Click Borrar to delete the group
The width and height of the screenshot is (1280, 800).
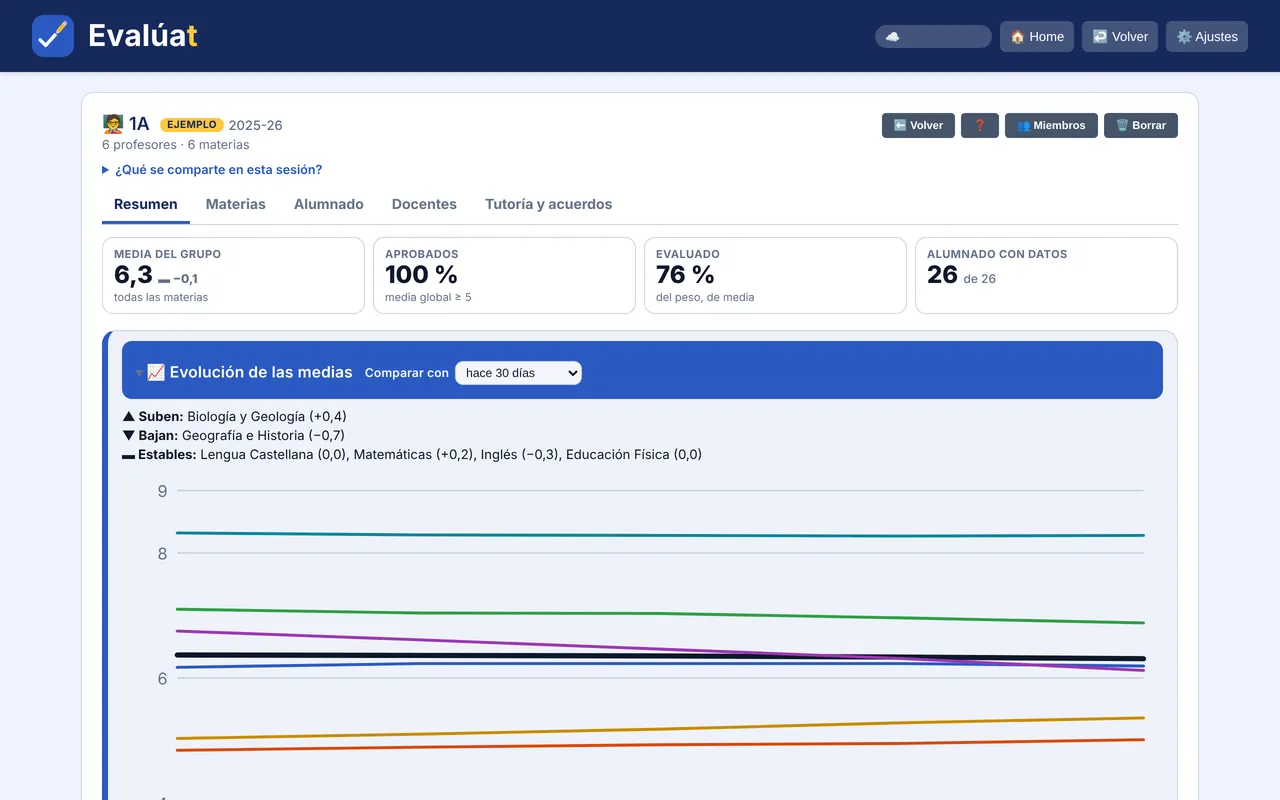[1141, 125]
